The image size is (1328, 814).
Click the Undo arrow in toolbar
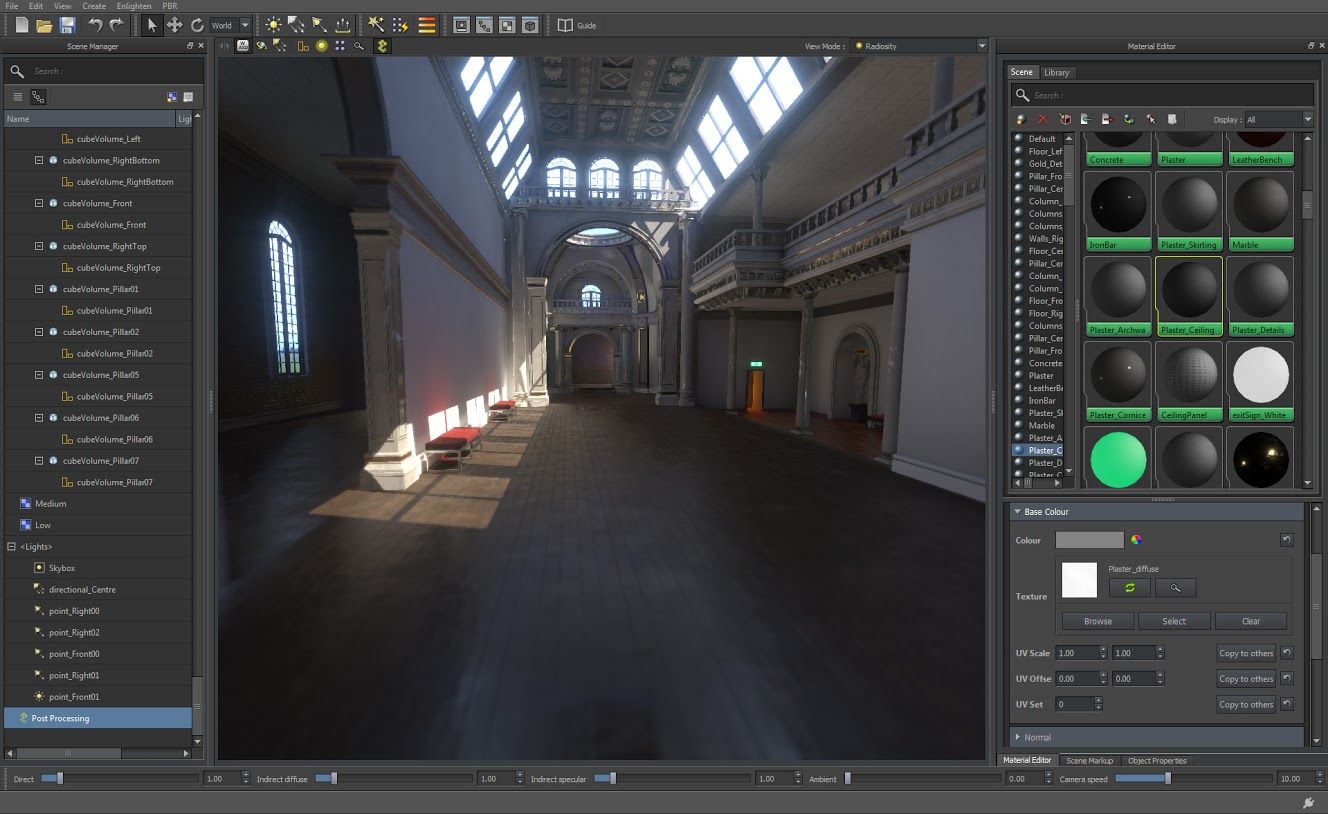tap(95, 25)
